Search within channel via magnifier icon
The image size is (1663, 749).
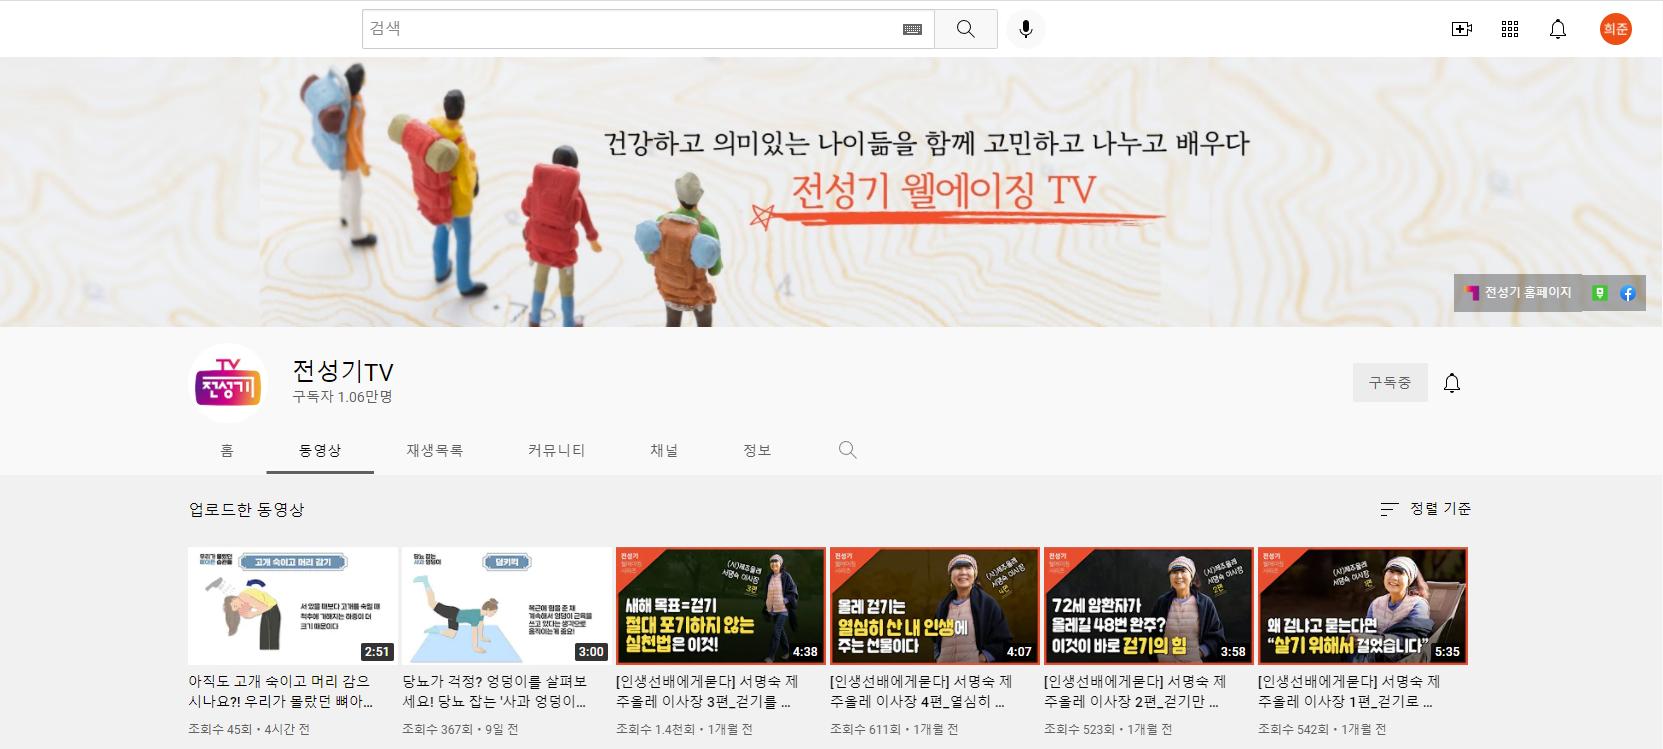point(848,450)
